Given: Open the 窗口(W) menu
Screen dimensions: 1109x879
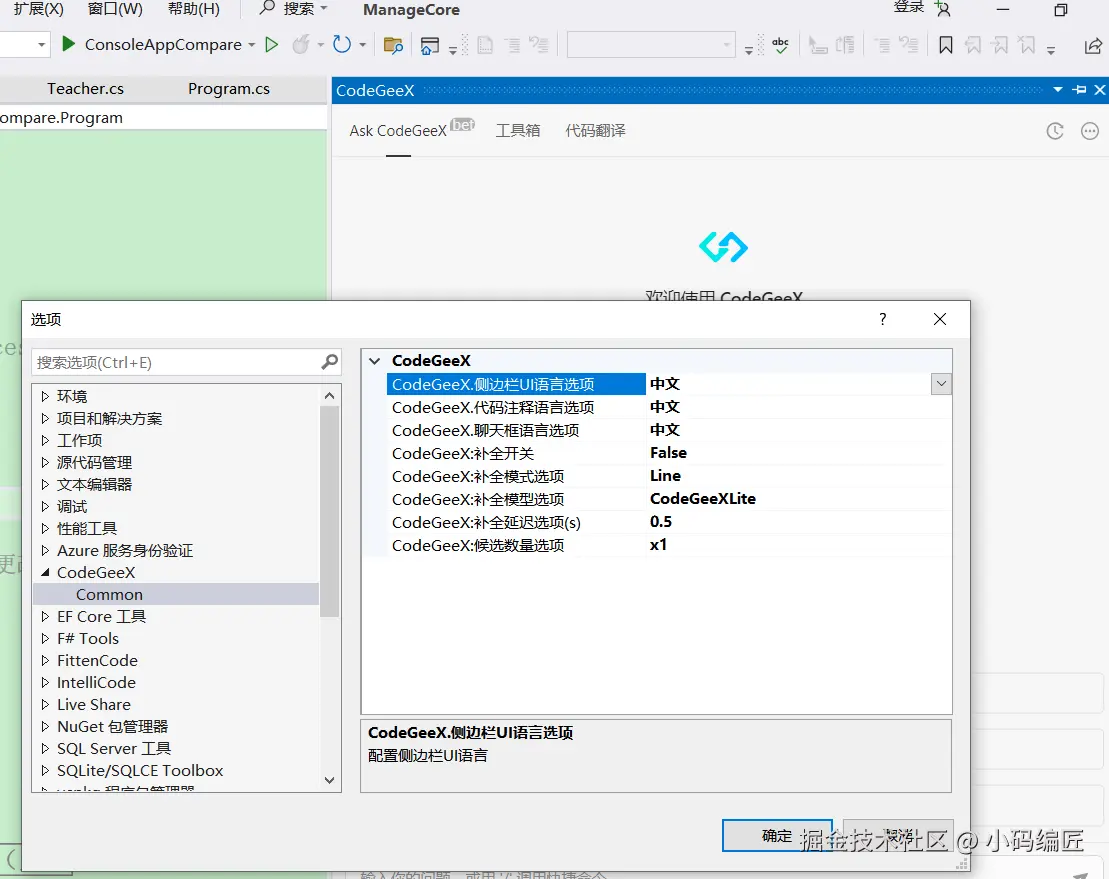Looking at the screenshot, I should [115, 9].
